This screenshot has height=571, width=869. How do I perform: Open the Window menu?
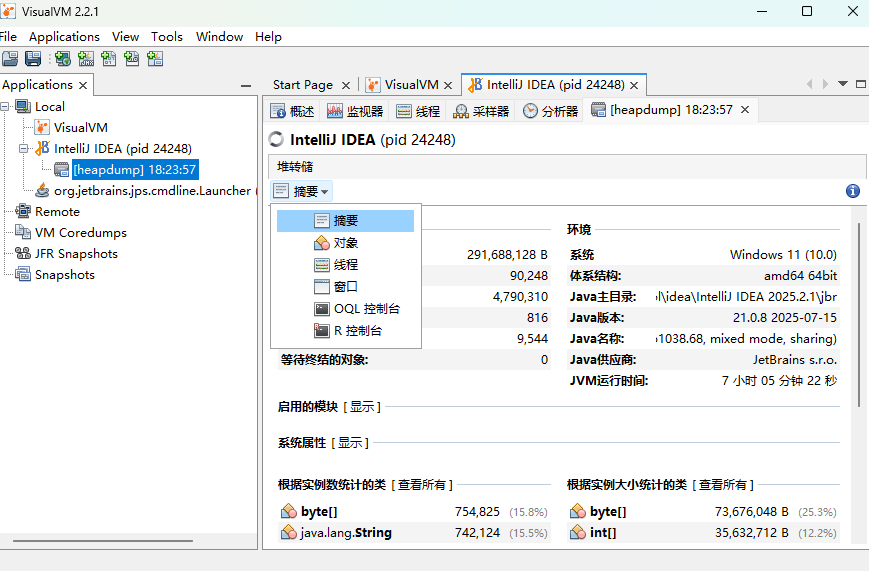[219, 37]
